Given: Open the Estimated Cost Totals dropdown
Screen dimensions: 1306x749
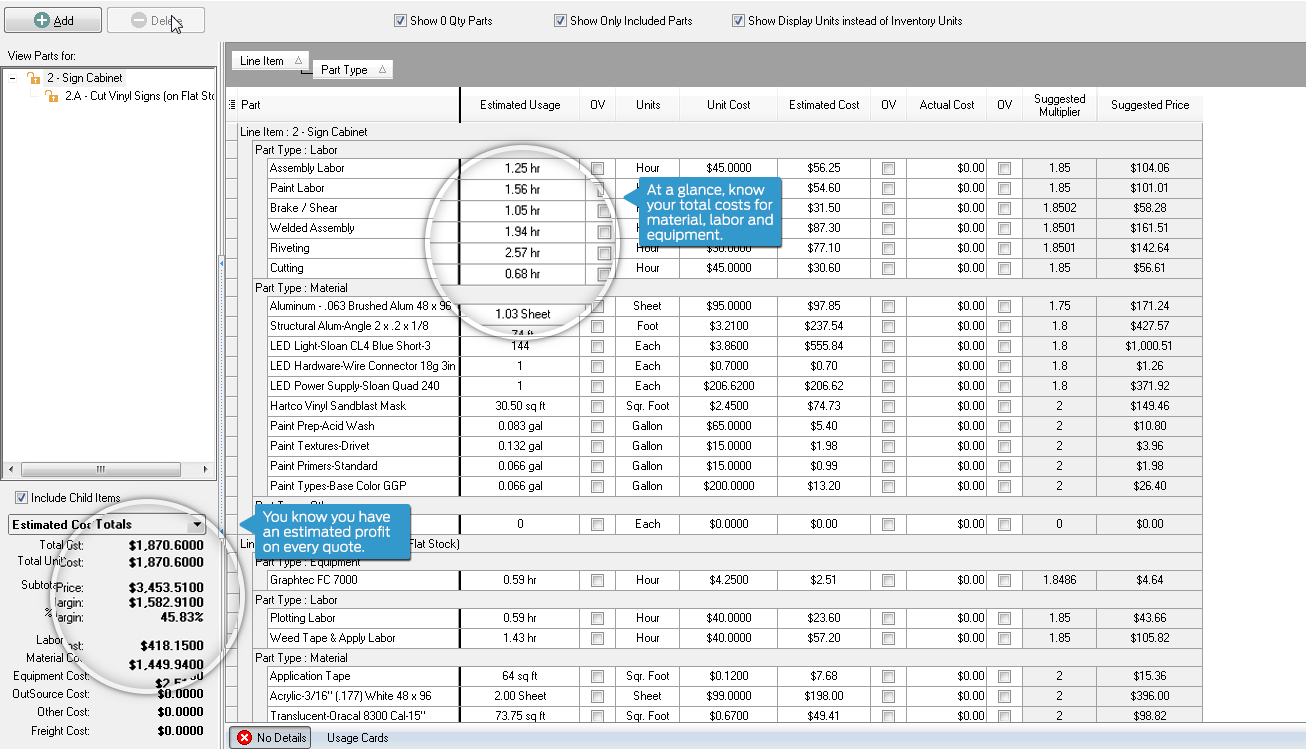Looking at the screenshot, I should (197, 524).
